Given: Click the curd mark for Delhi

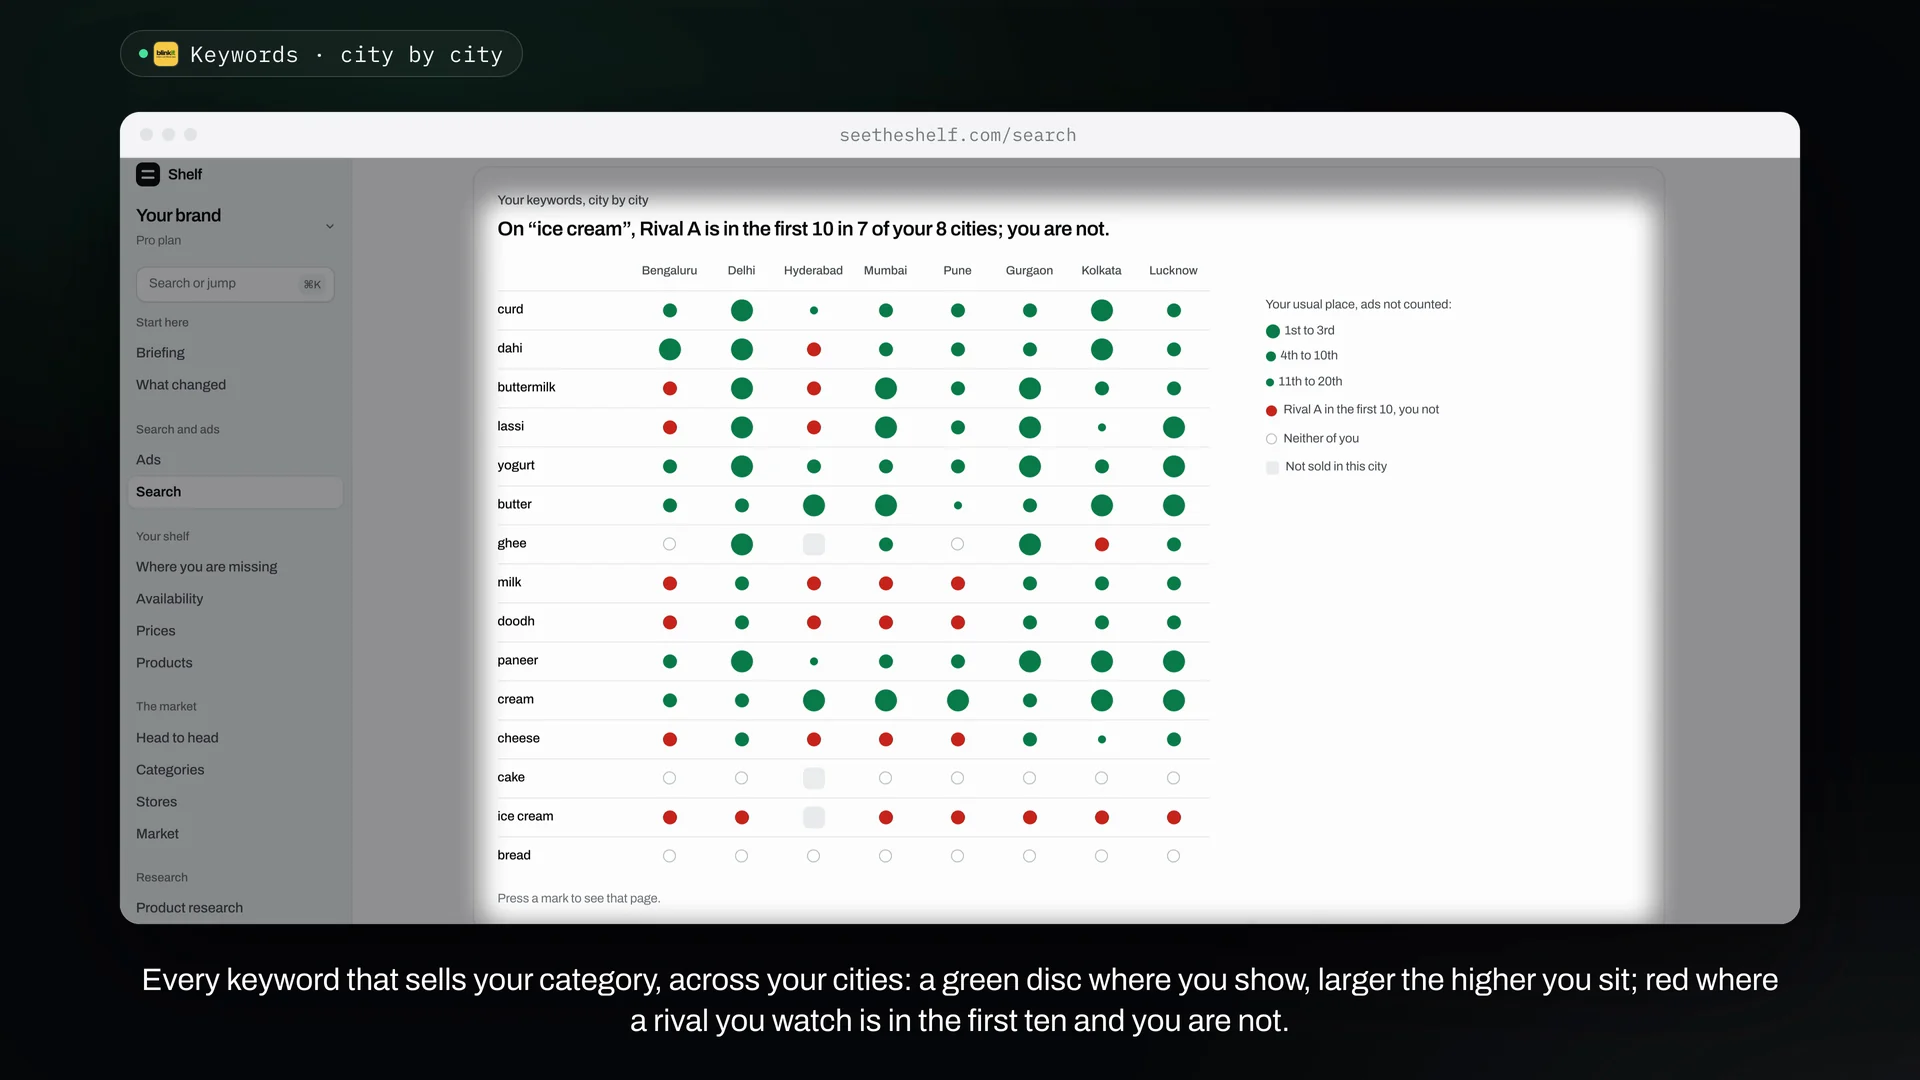Looking at the screenshot, I should 742,310.
